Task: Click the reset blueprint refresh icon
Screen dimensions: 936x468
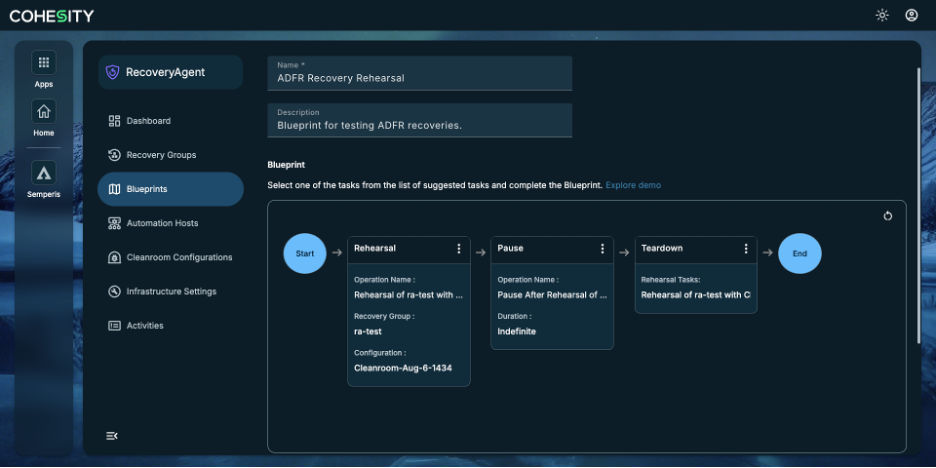Action: coord(888,216)
